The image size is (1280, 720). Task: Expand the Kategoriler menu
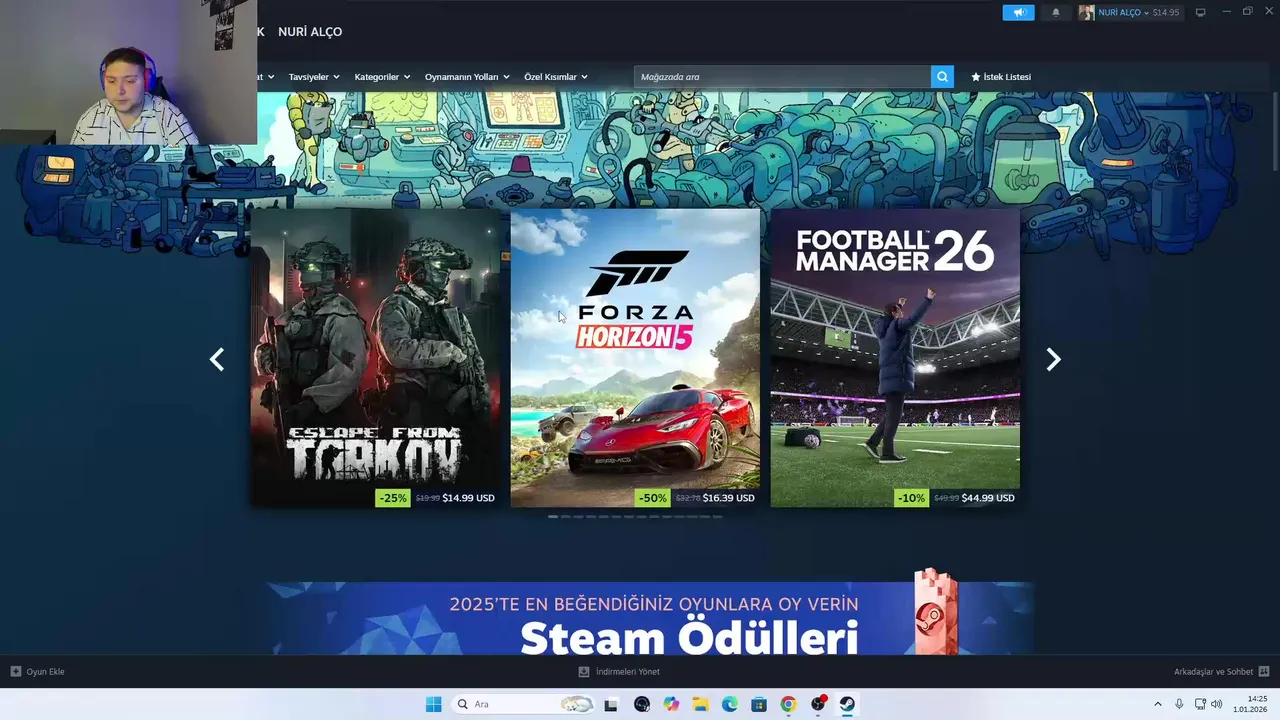(x=382, y=77)
